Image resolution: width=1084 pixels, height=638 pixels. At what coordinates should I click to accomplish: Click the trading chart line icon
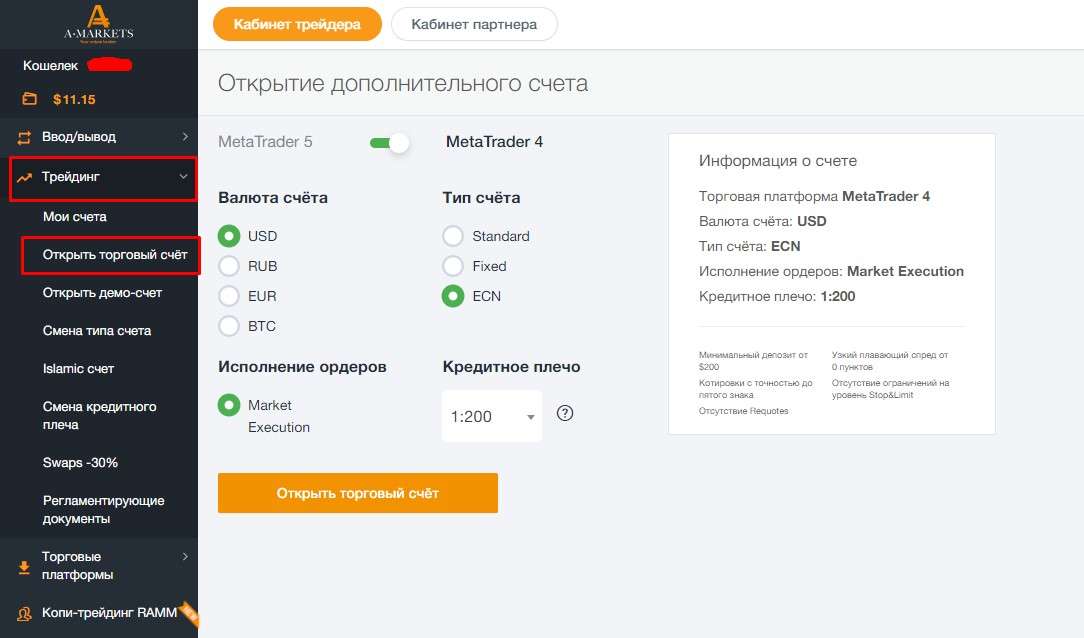(x=24, y=177)
